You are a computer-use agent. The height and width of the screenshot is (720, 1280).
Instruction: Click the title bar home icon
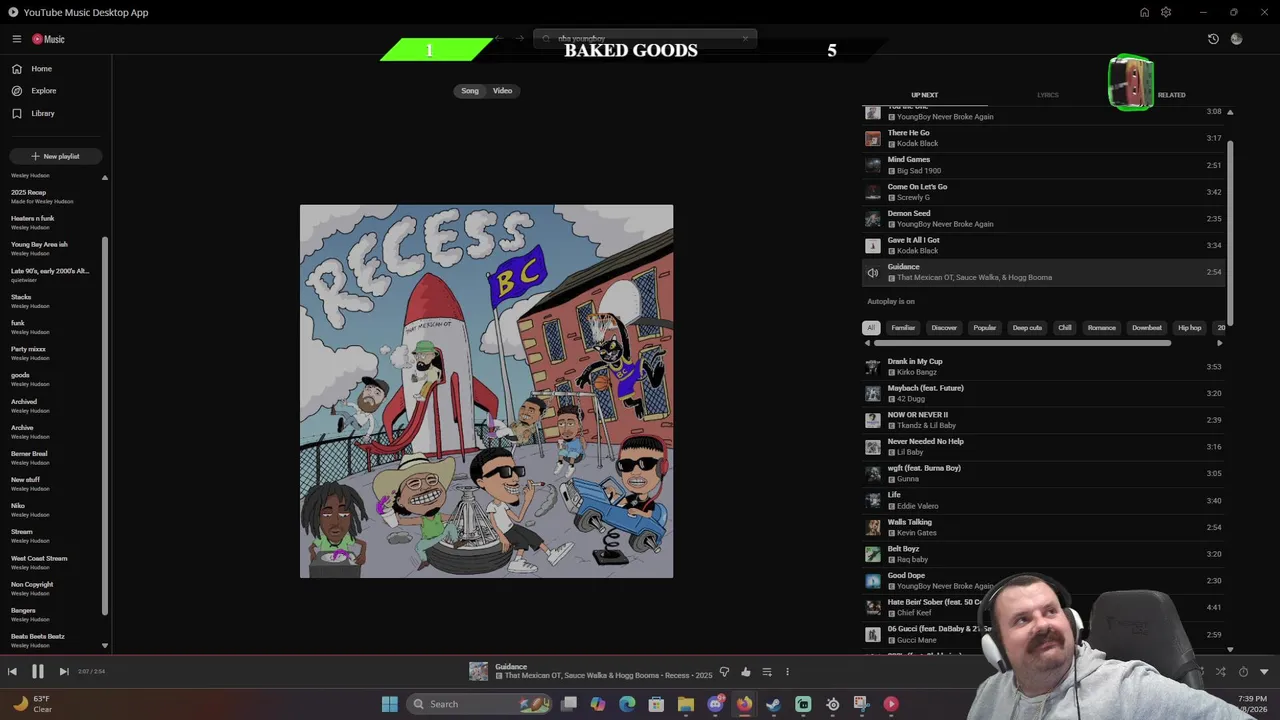point(1144,12)
